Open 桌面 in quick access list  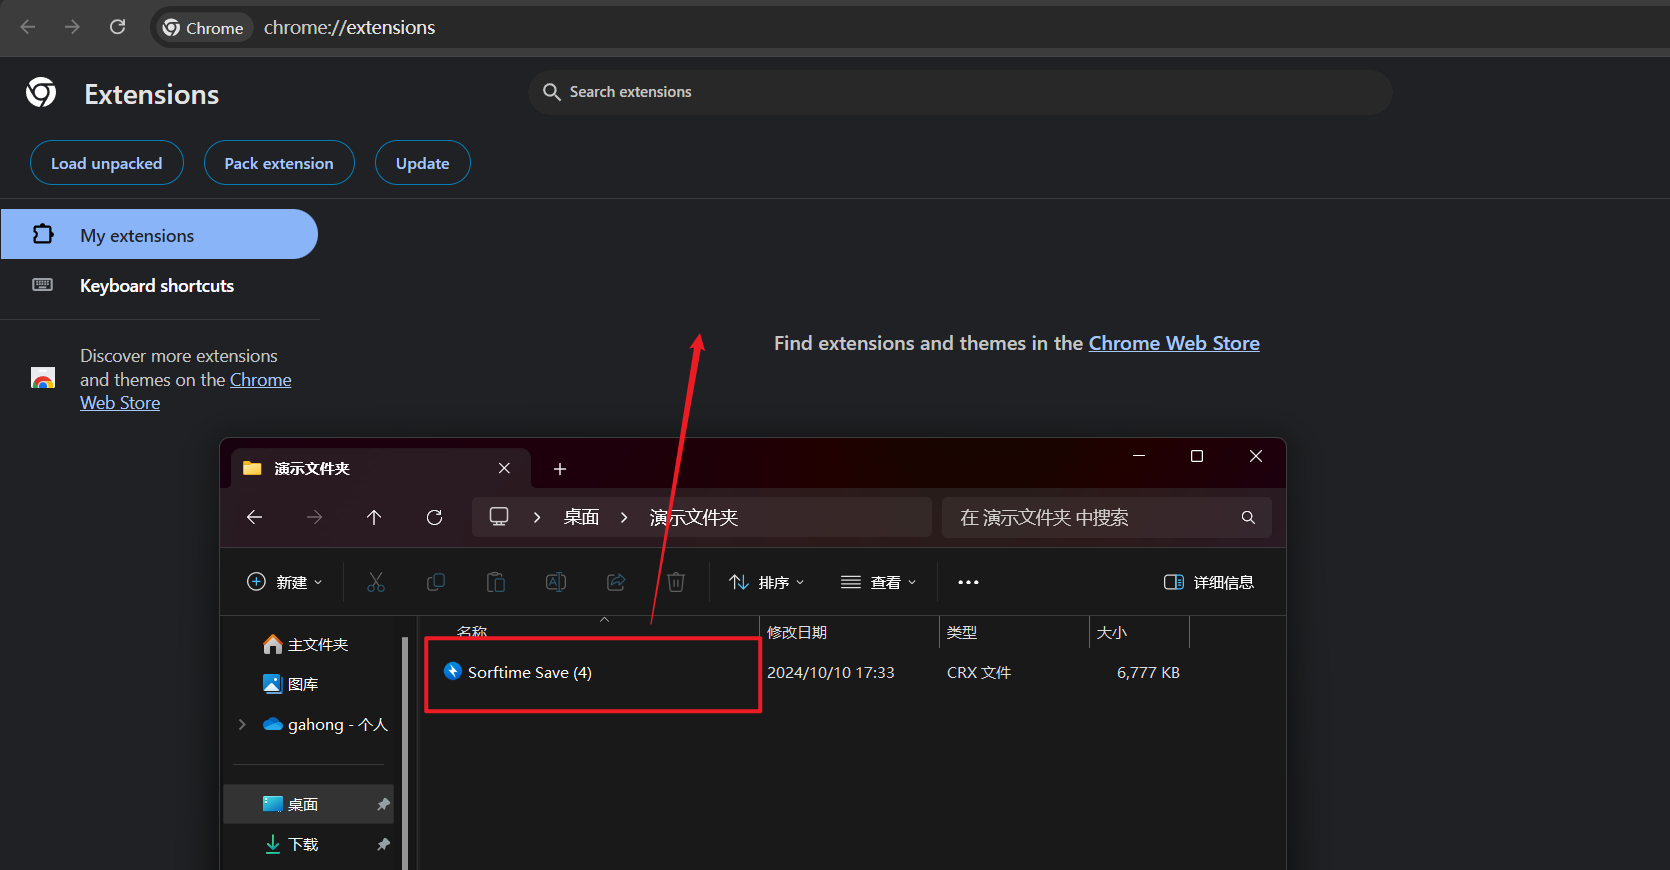[308, 804]
